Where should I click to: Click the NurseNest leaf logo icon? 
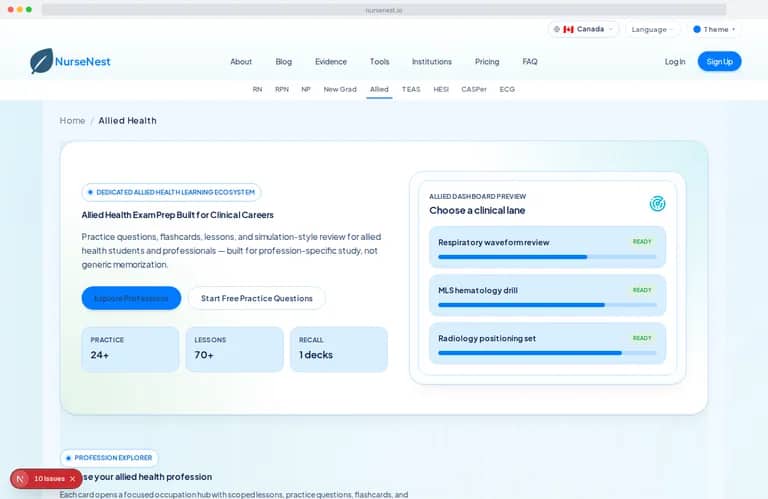coord(42,61)
